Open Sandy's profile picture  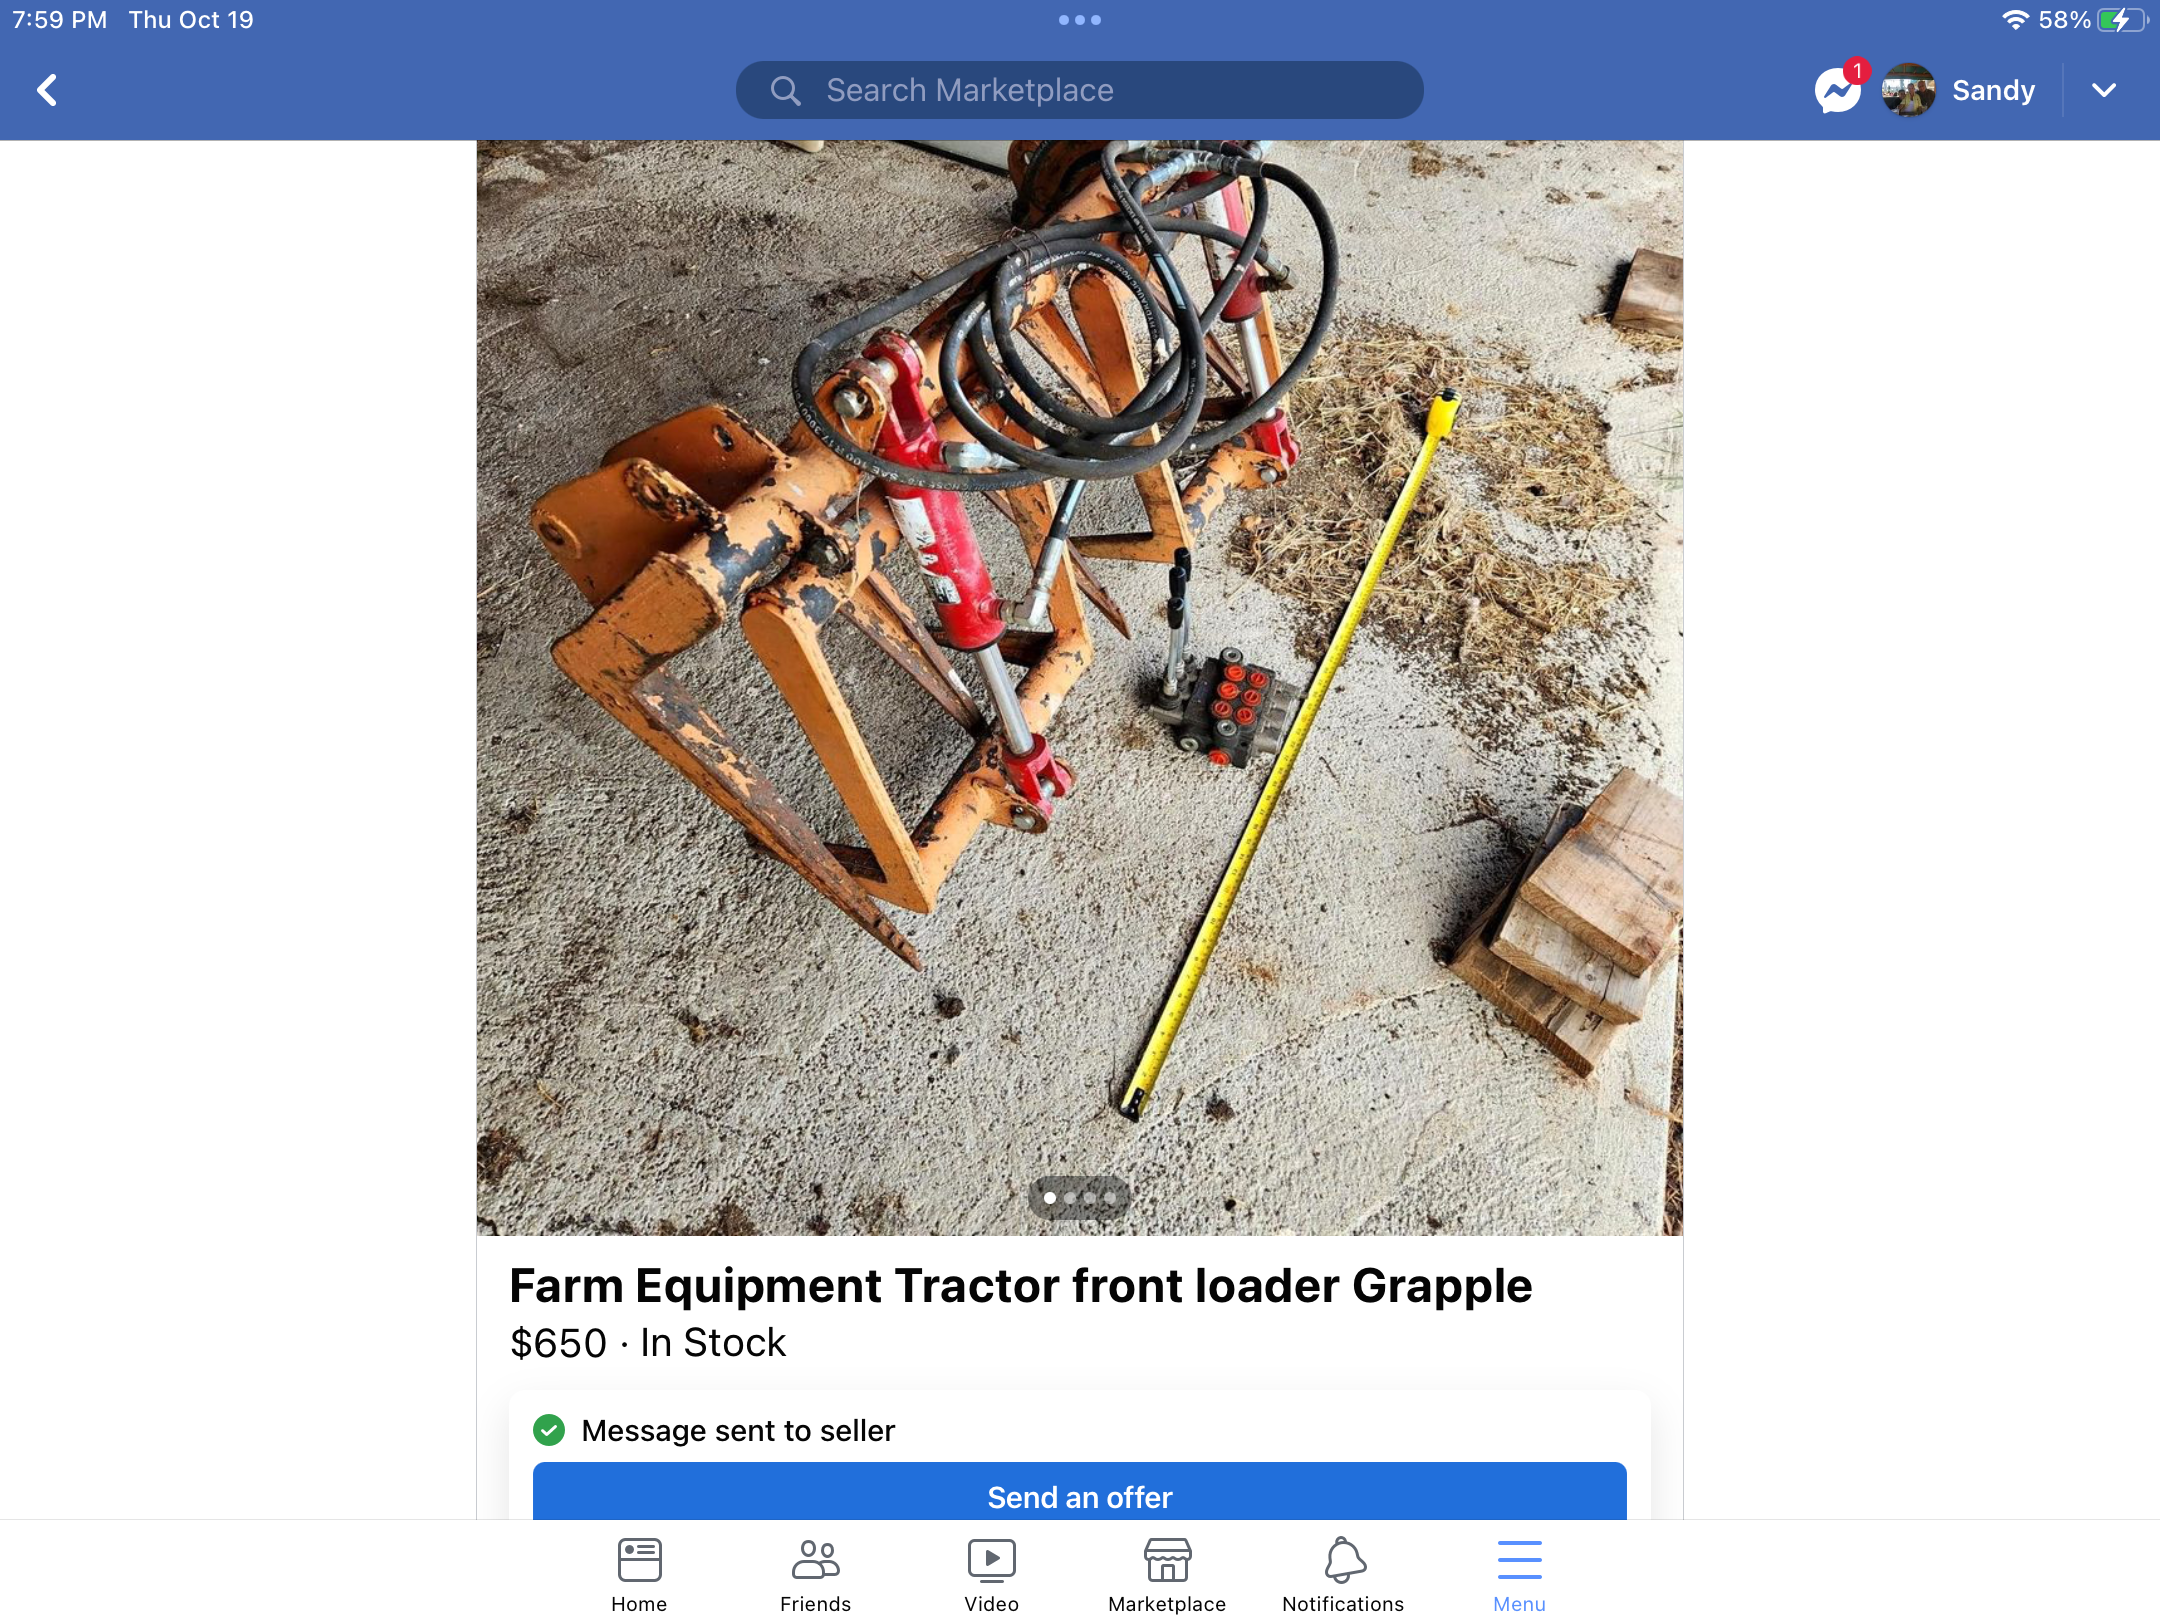point(1908,91)
